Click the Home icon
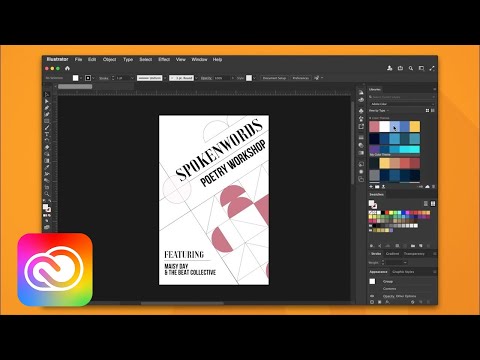Viewport: 480px width, 360px height. (67, 68)
